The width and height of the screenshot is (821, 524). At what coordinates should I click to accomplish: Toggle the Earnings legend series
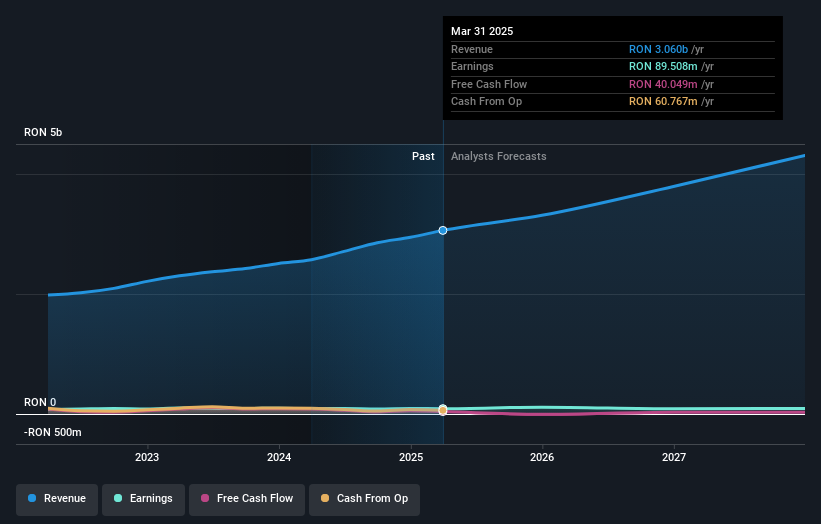pyautogui.click(x=143, y=499)
